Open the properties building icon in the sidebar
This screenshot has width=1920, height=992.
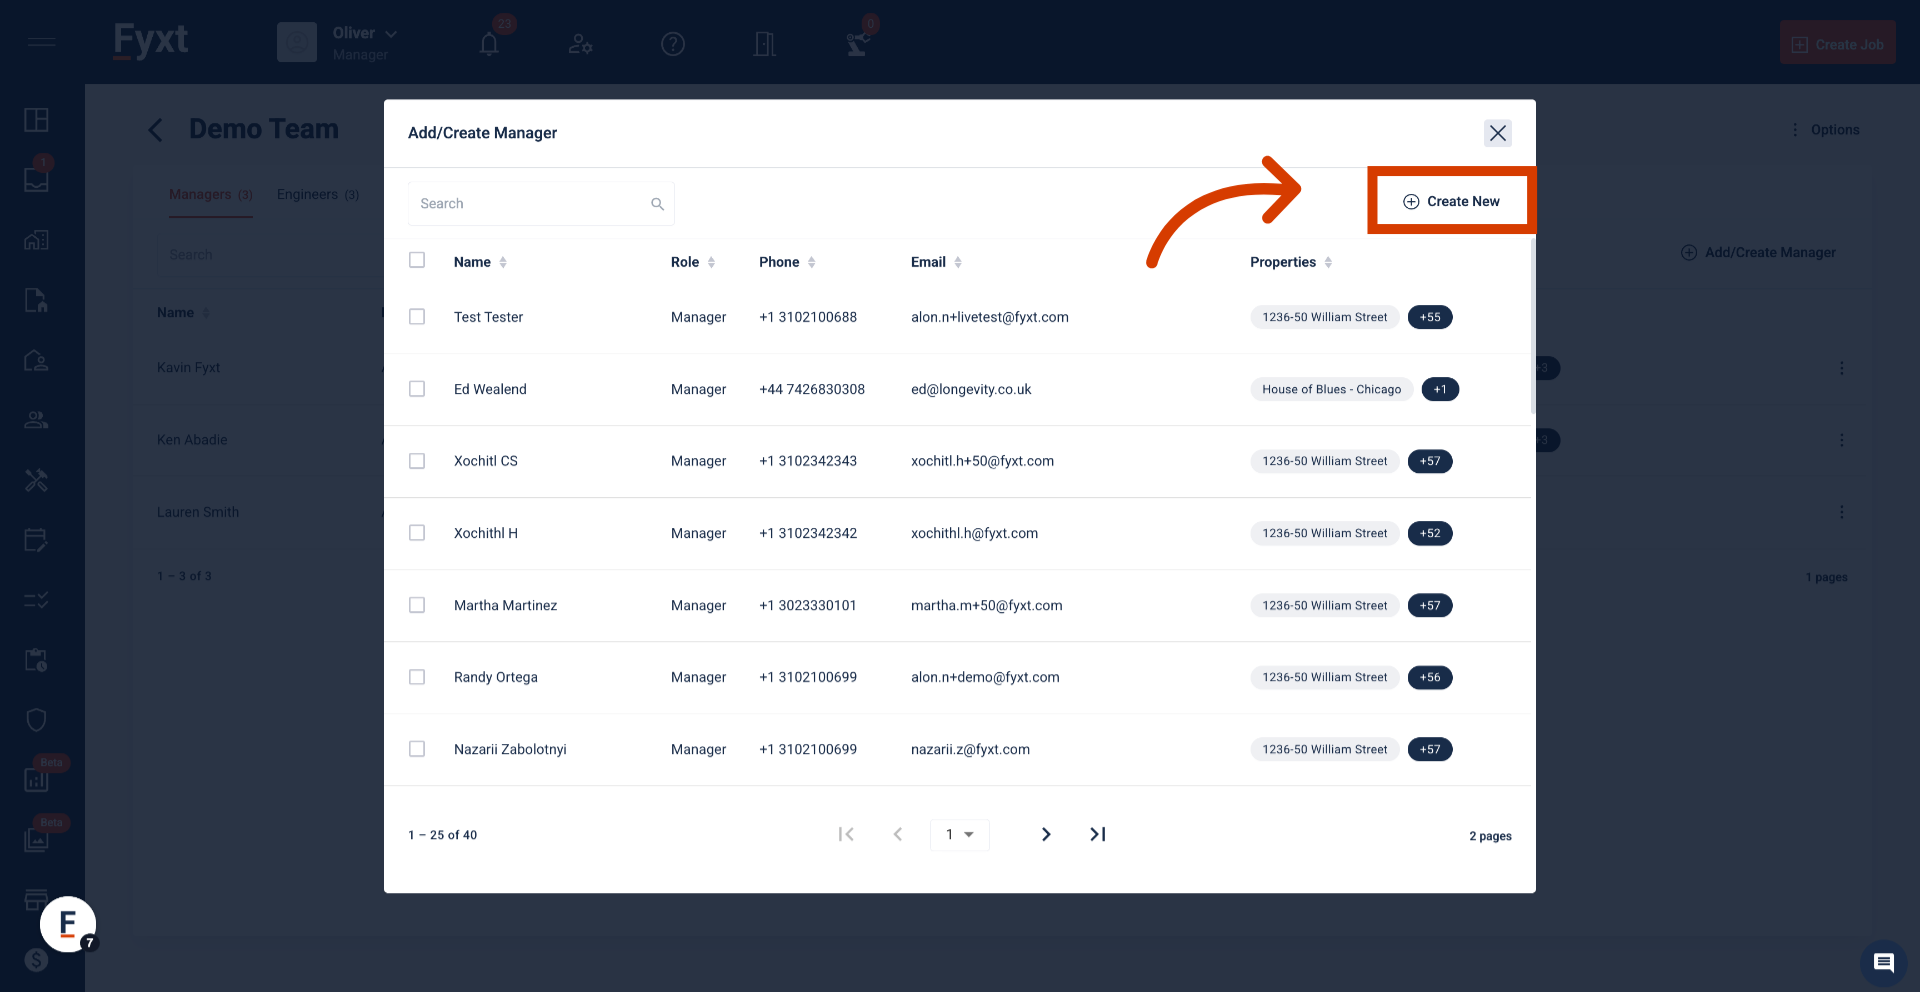[x=36, y=240]
